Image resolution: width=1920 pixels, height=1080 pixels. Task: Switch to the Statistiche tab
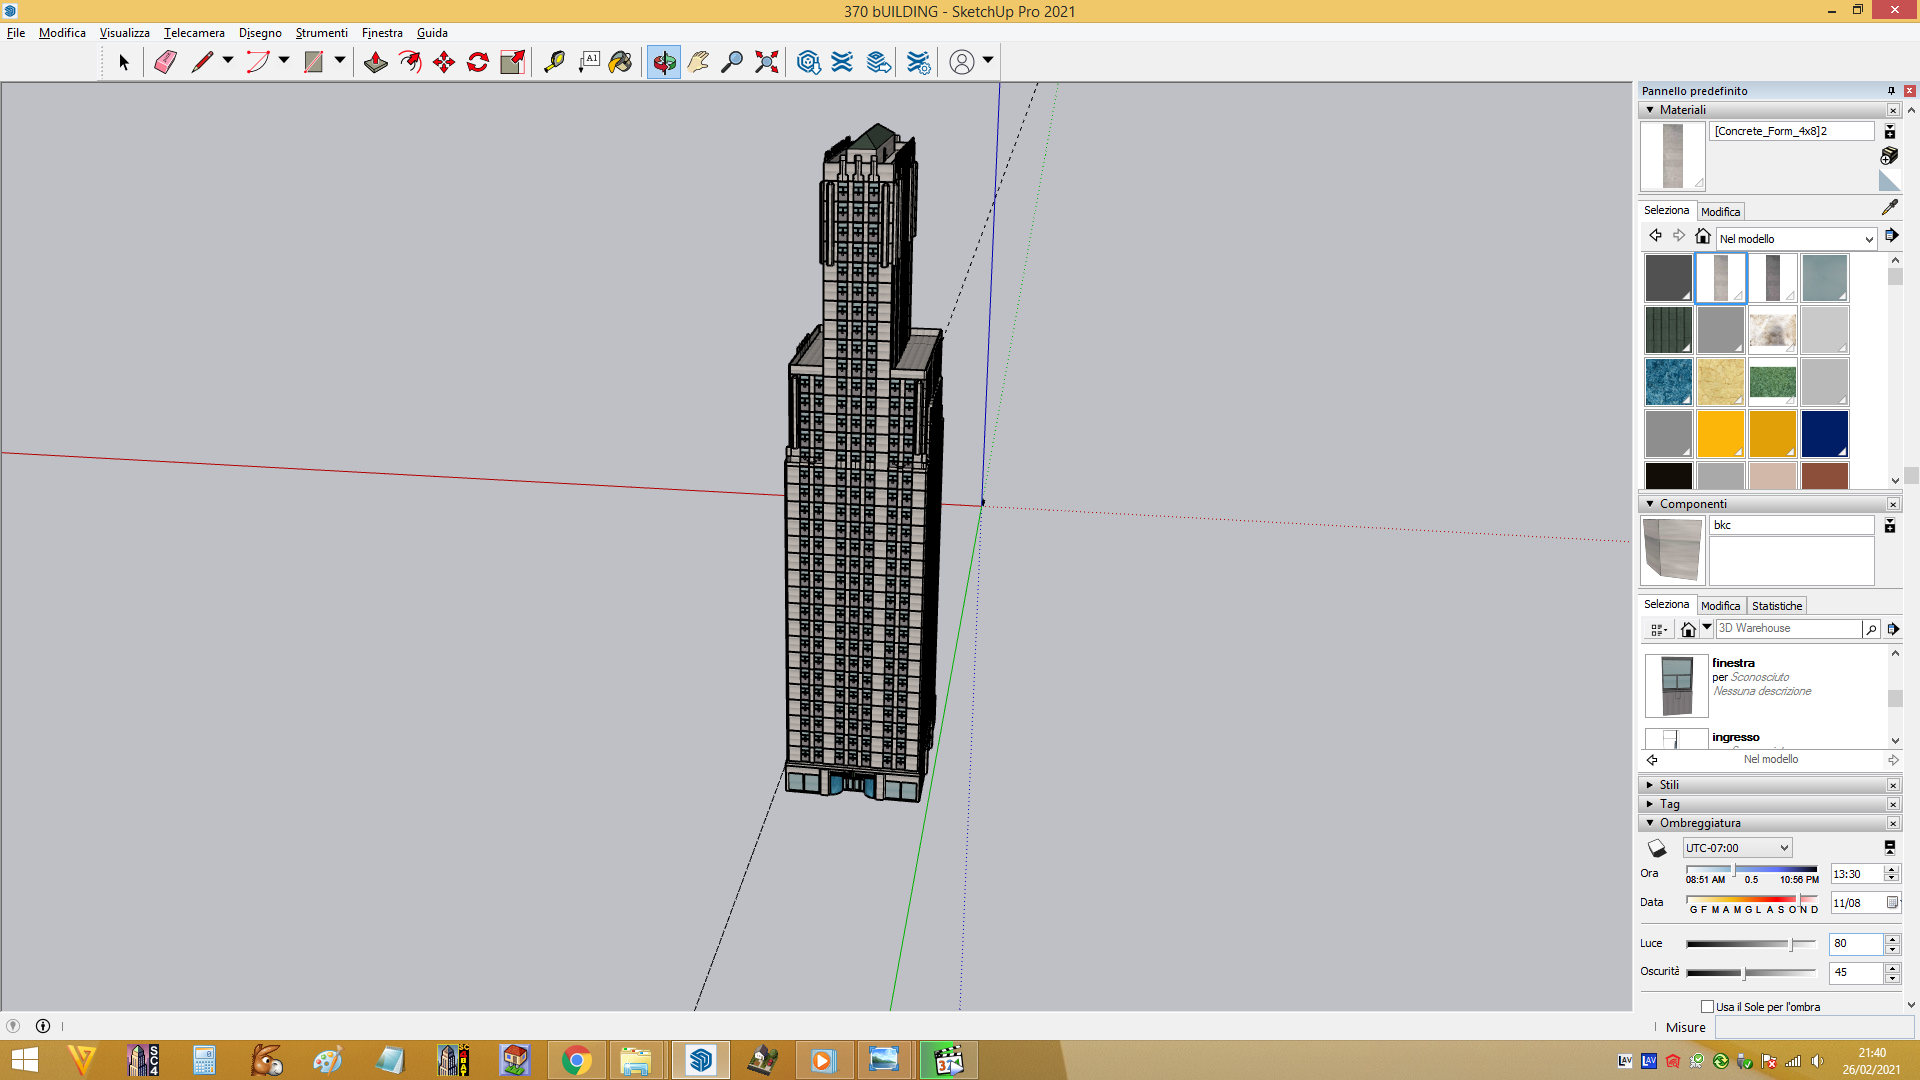1777,606
